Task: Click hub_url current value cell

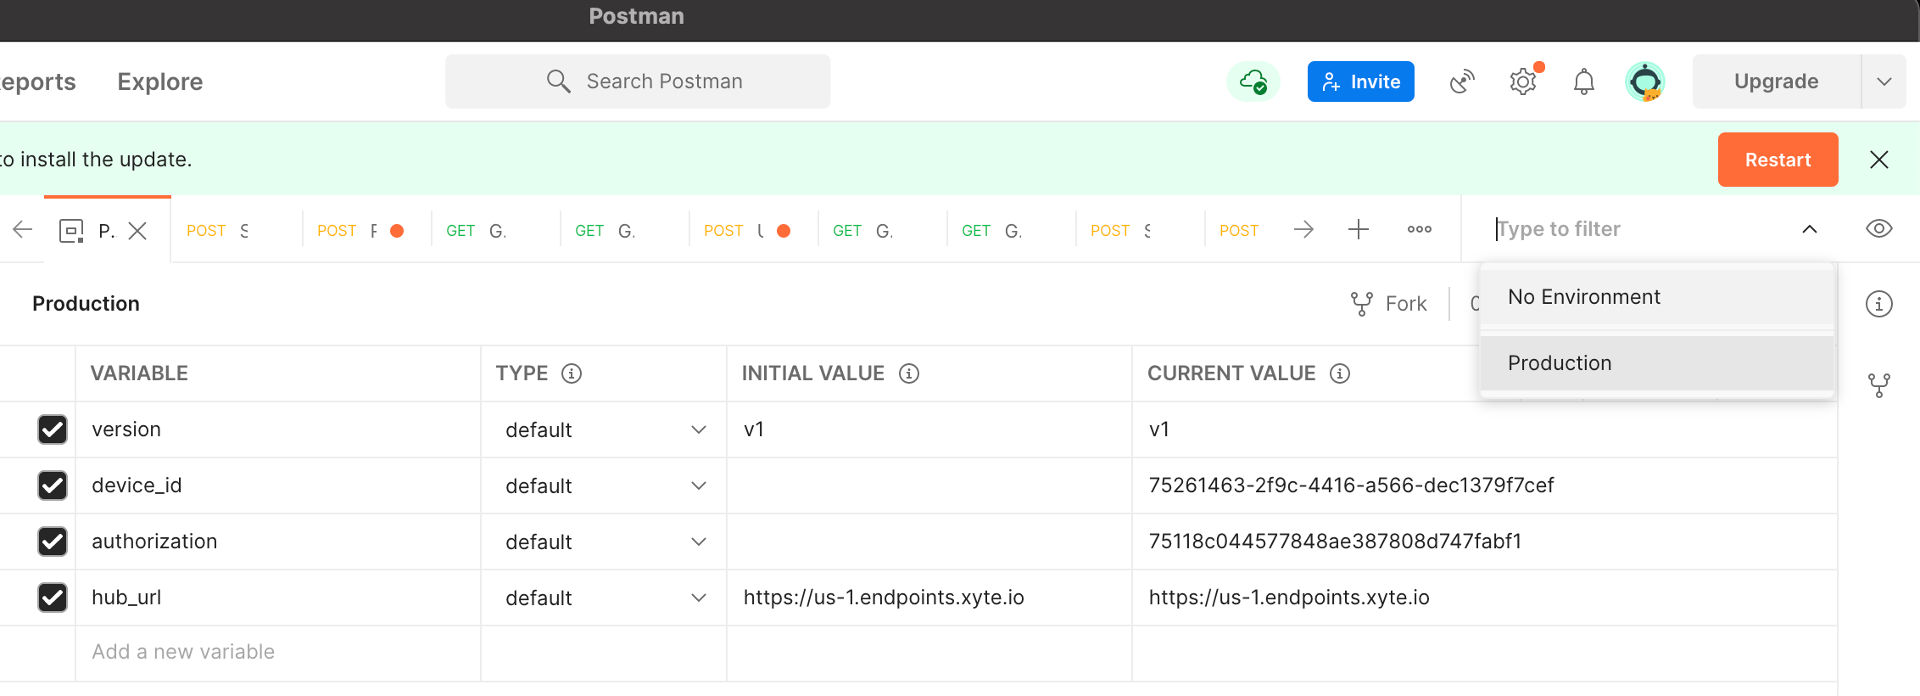Action: coord(1484,598)
